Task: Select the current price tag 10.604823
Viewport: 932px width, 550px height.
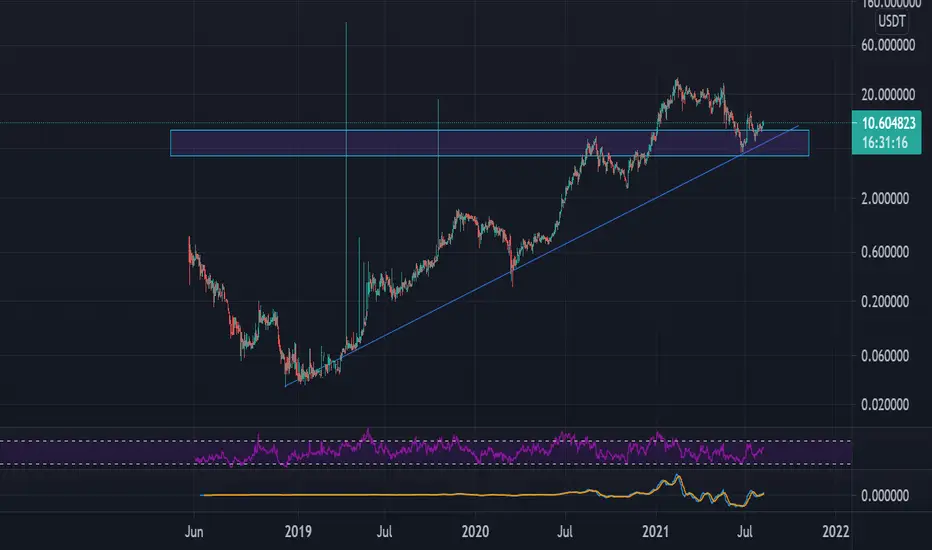Action: pos(888,124)
